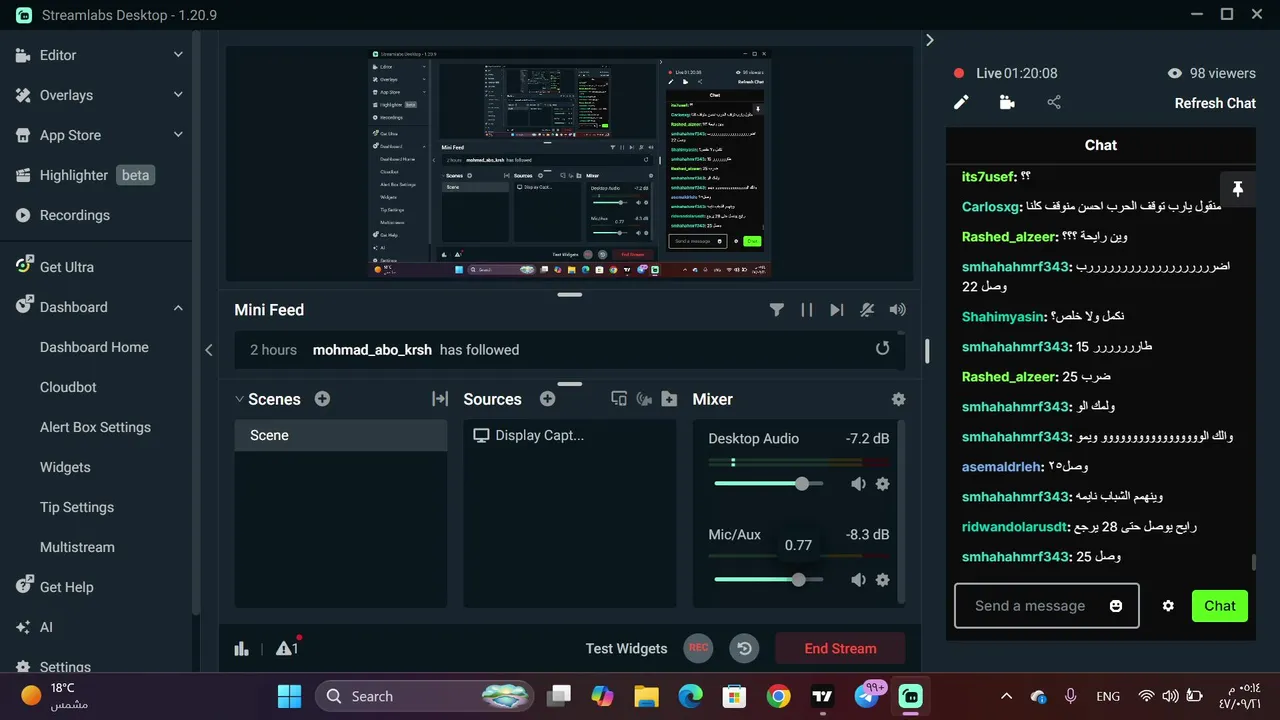The image size is (1280, 720).
Task: Edit stream info with the pencil icon
Action: tap(961, 102)
